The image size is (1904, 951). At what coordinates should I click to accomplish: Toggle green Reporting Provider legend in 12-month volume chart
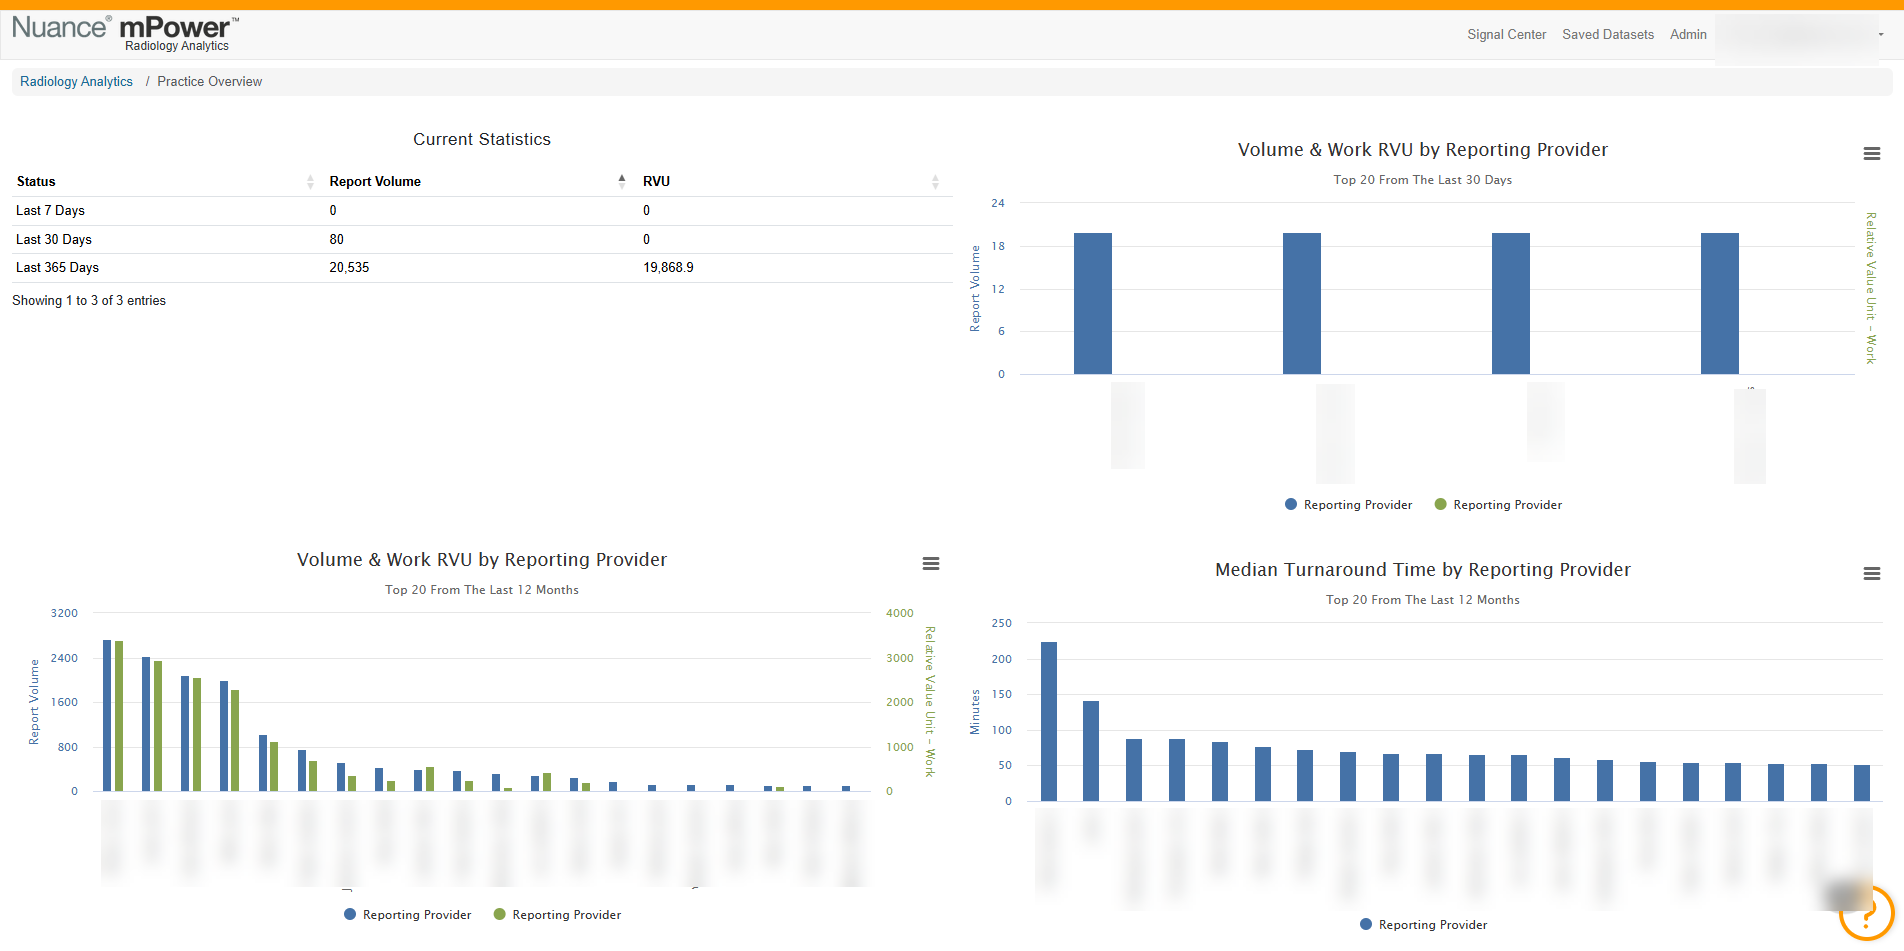[x=557, y=915]
